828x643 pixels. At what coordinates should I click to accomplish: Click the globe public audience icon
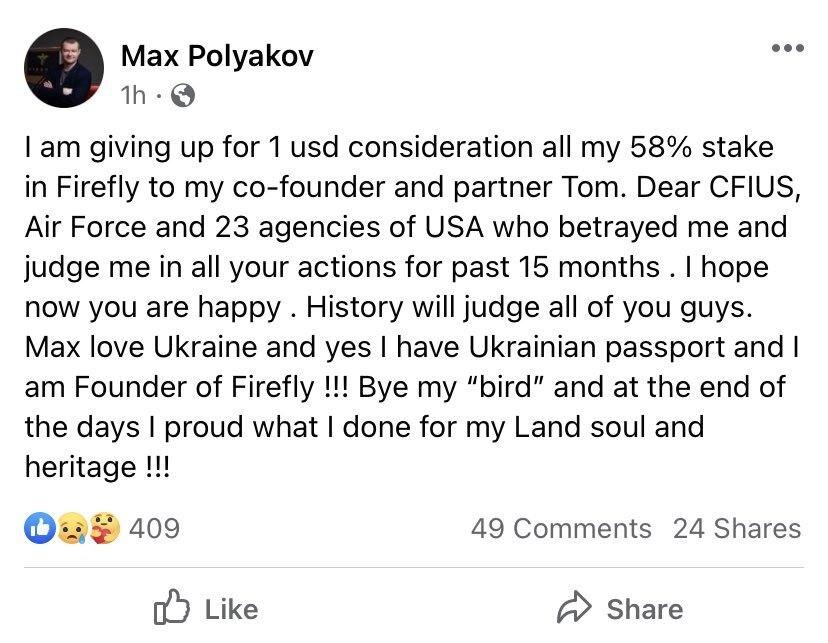click(x=183, y=96)
